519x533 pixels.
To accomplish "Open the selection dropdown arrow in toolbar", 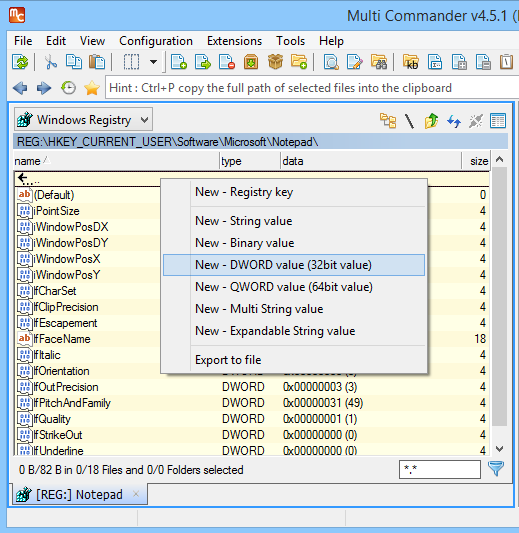I will coord(154,62).
